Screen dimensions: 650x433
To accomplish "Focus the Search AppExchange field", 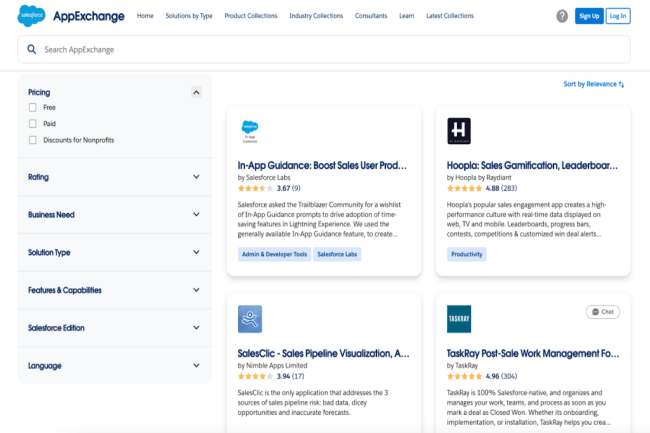I will pos(330,49).
